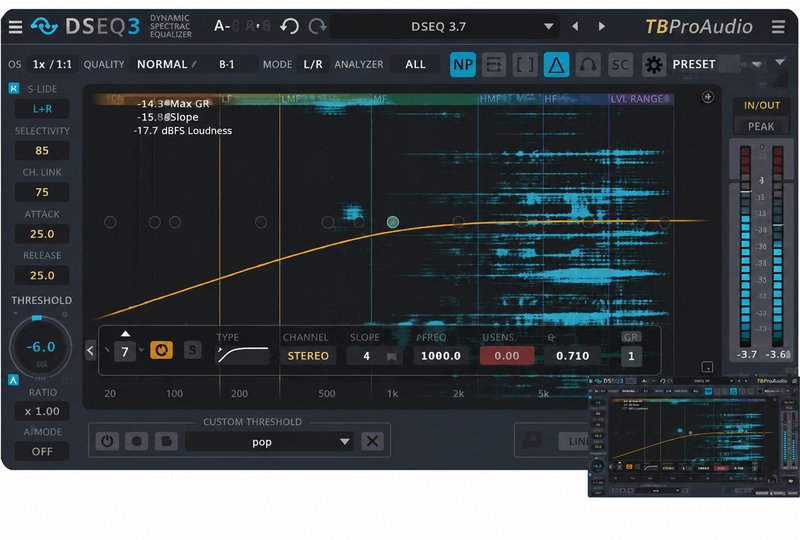The height and width of the screenshot is (540, 800).
Task: Open the filter TYPE shape selector
Action: pos(243,355)
